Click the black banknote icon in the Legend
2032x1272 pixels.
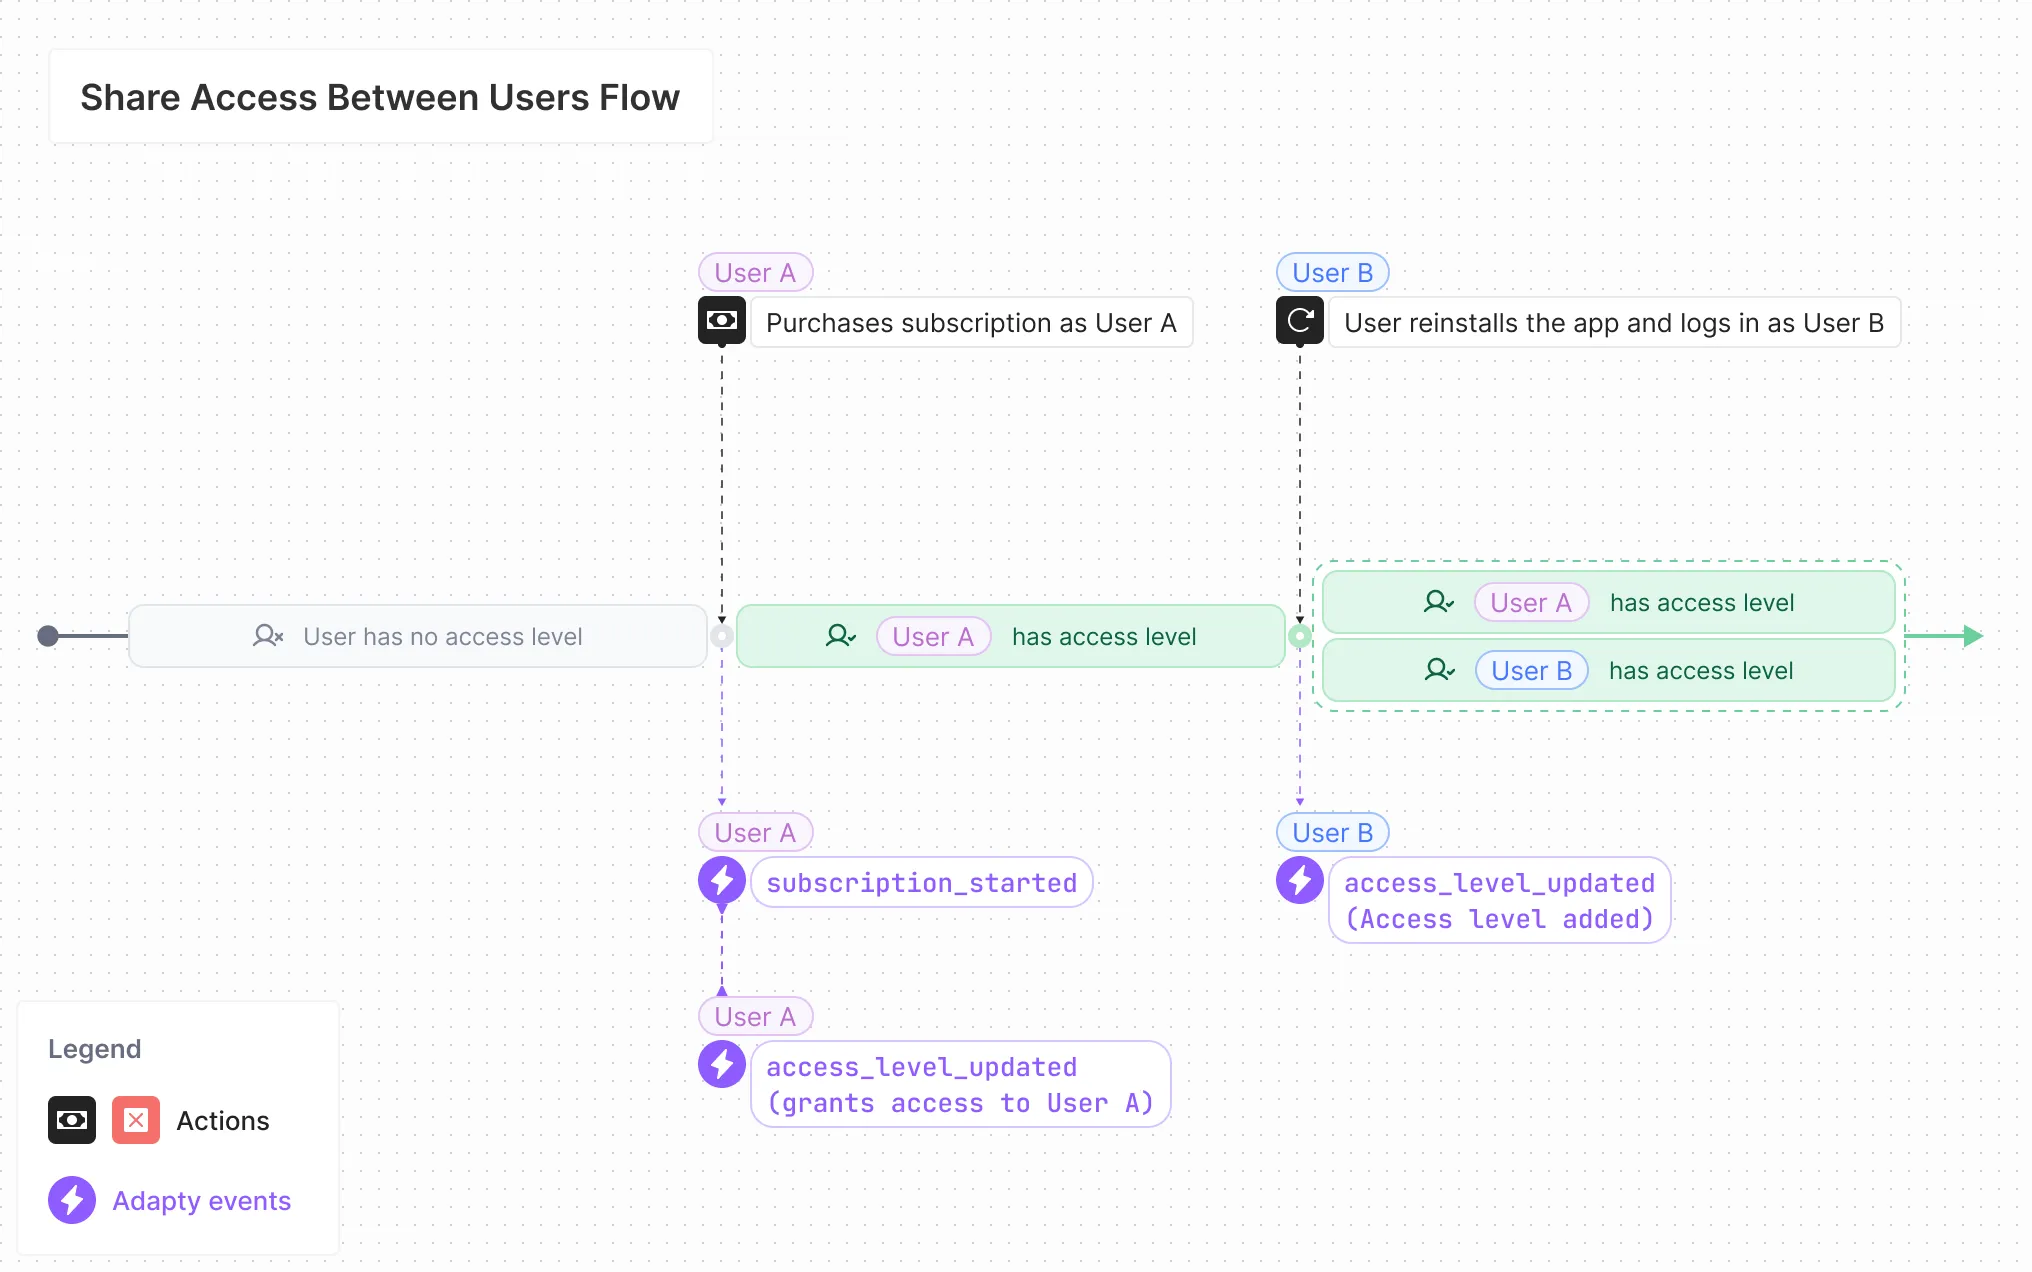coord(71,1120)
